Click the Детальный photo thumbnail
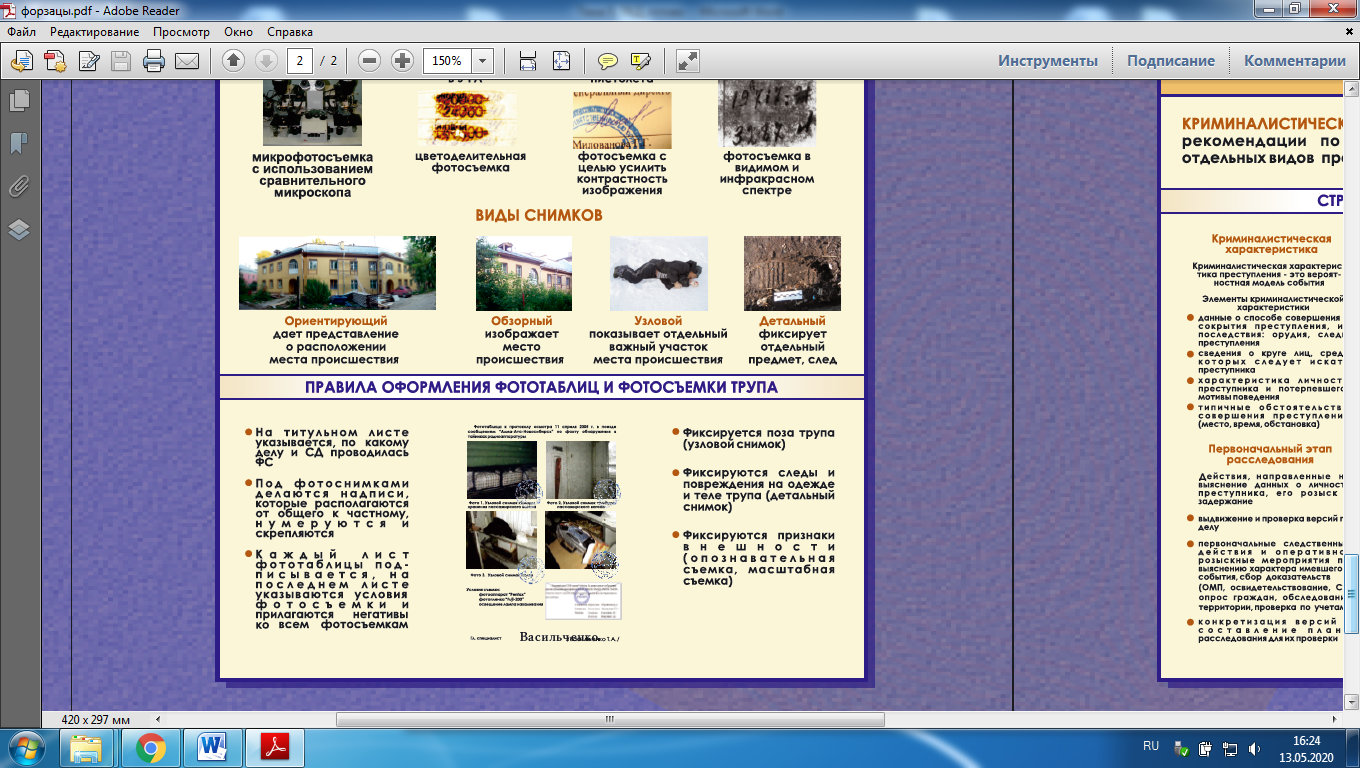The height and width of the screenshot is (768, 1360). 792,273
